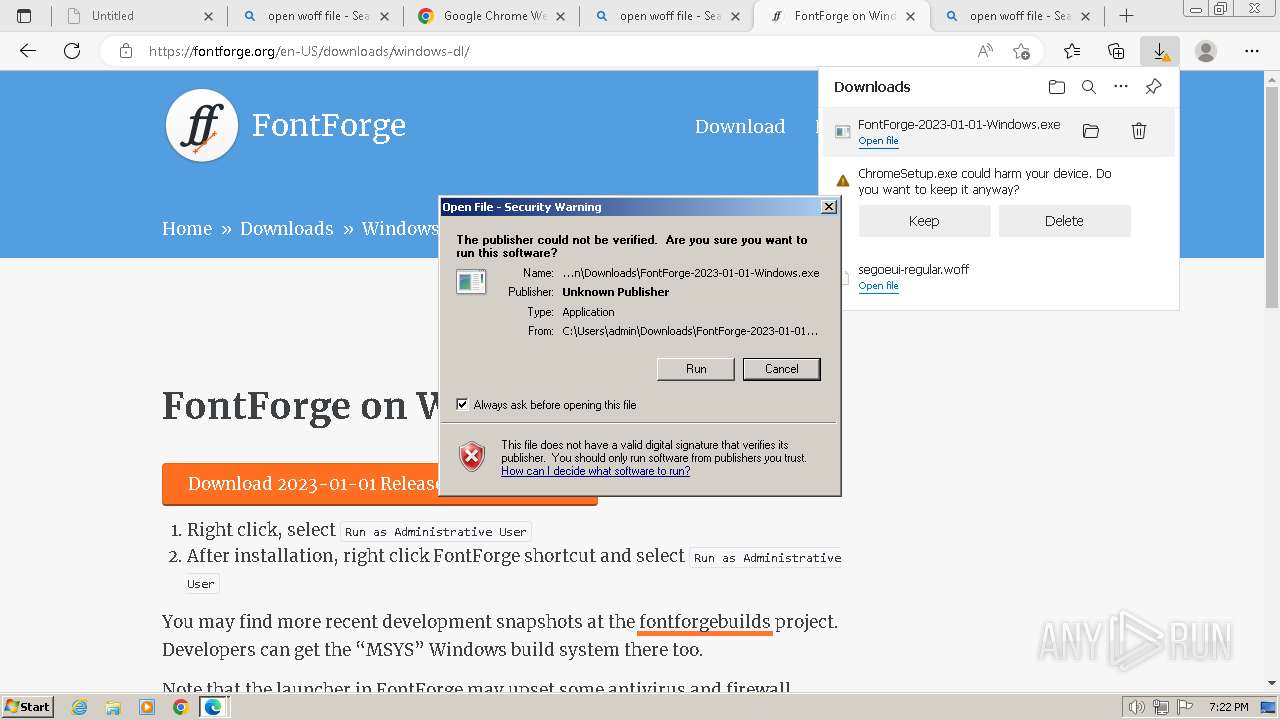This screenshot has width=1280, height=720.
Task: Click the FontForge logo icon
Action: [202, 126]
